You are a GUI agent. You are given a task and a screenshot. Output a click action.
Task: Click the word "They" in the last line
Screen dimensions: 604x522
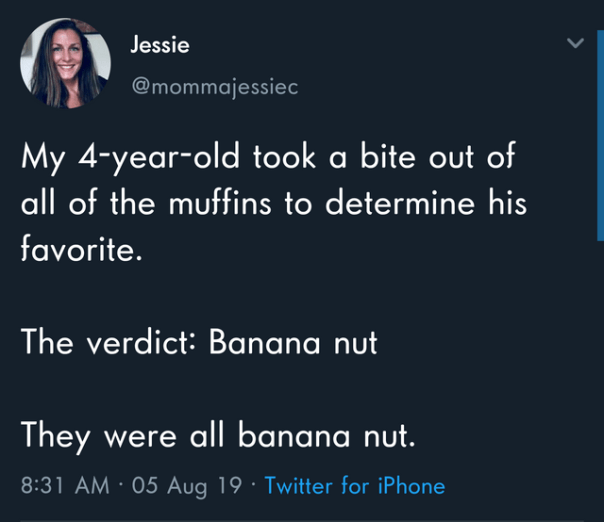(56, 436)
